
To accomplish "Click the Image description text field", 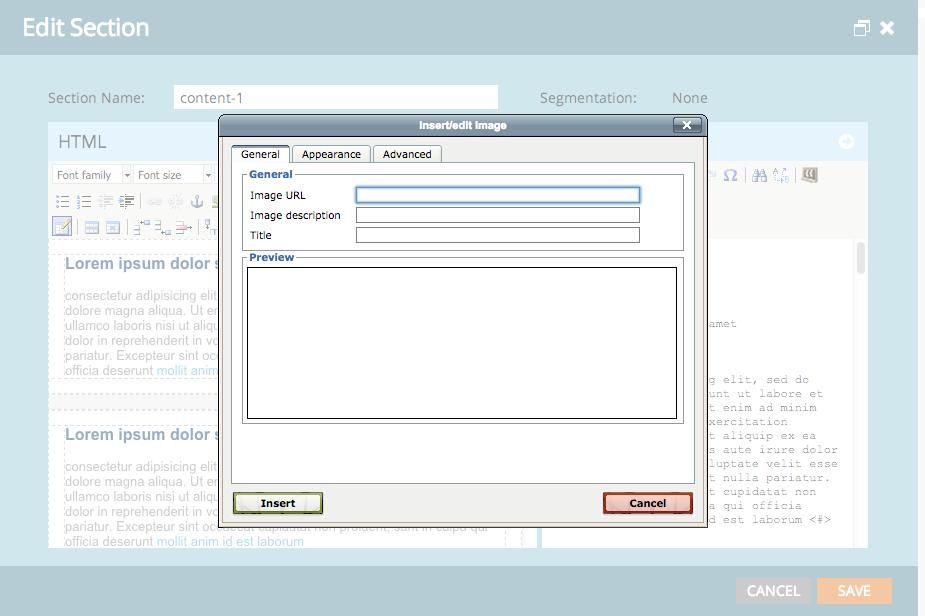I will 497,215.
